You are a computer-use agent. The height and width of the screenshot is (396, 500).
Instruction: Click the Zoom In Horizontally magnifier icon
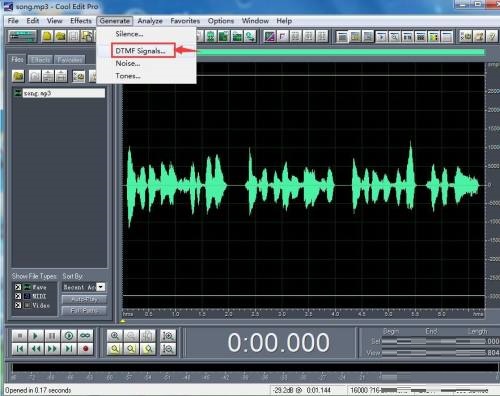pos(115,336)
